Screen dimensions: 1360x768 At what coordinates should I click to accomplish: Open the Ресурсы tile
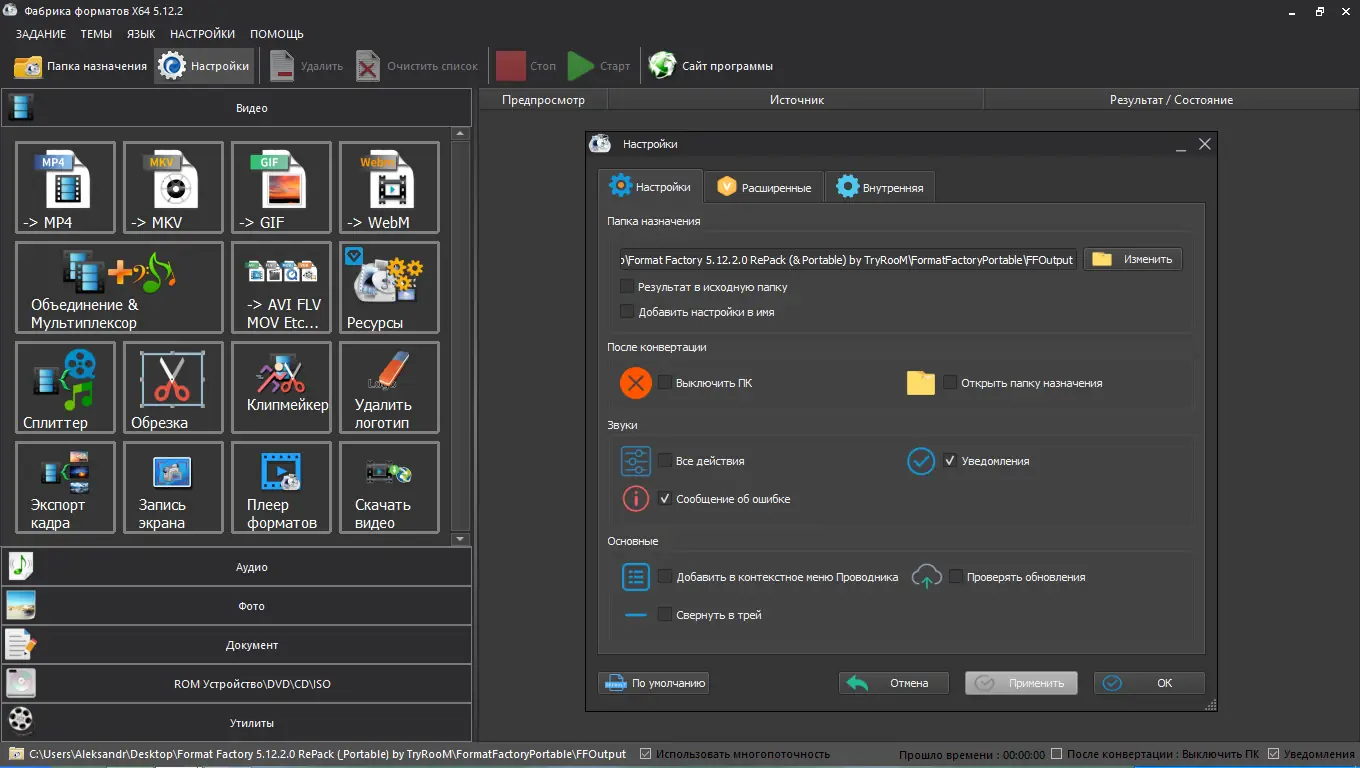(x=390, y=288)
